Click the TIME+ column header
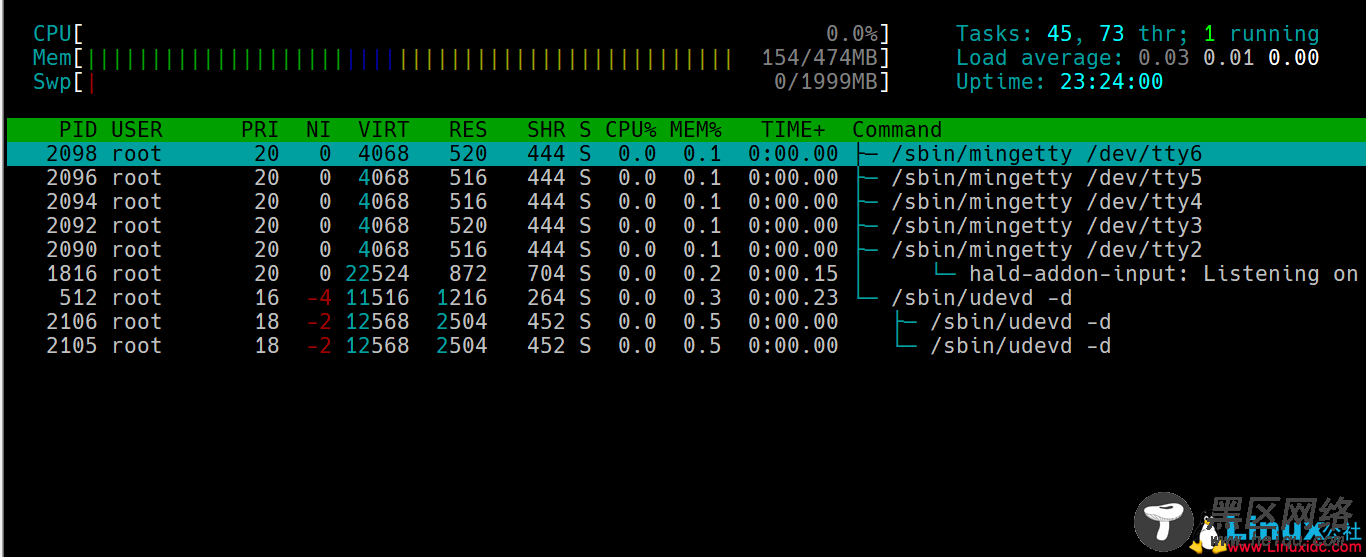The height and width of the screenshot is (557, 1366). [x=794, y=130]
